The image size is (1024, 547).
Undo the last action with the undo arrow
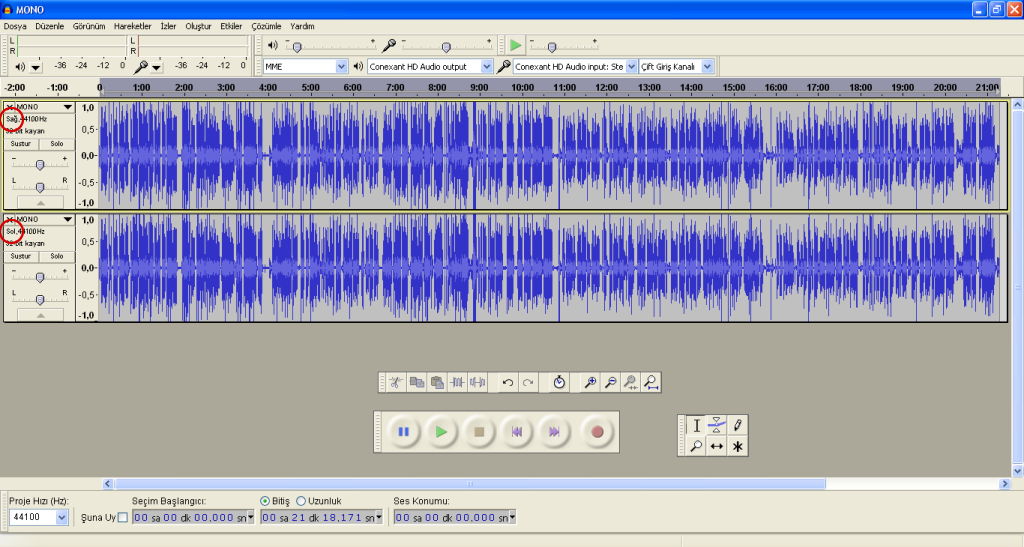click(x=507, y=383)
